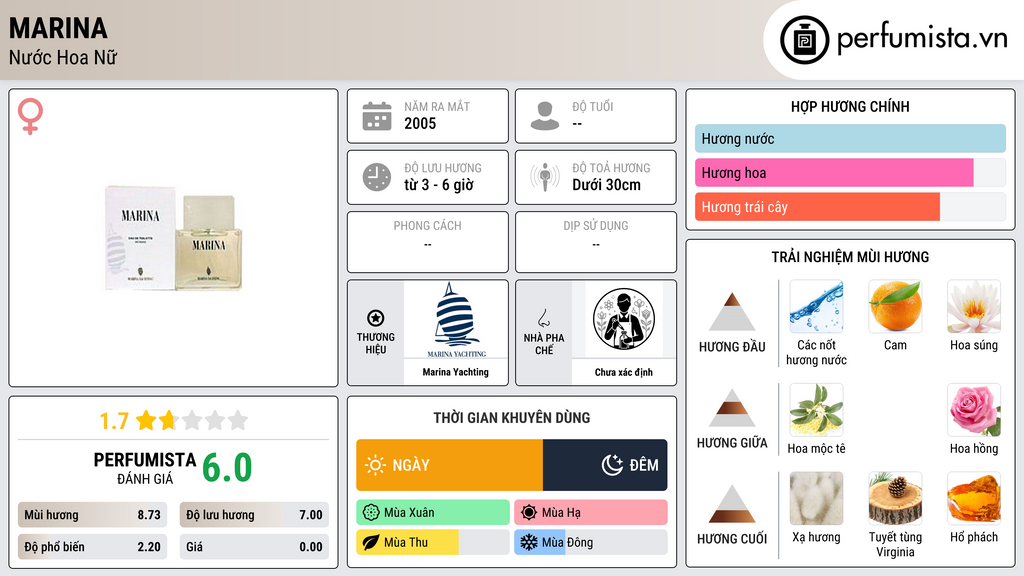
Task: Click the nose icon above Nhà pha chế
Action: (x=543, y=318)
